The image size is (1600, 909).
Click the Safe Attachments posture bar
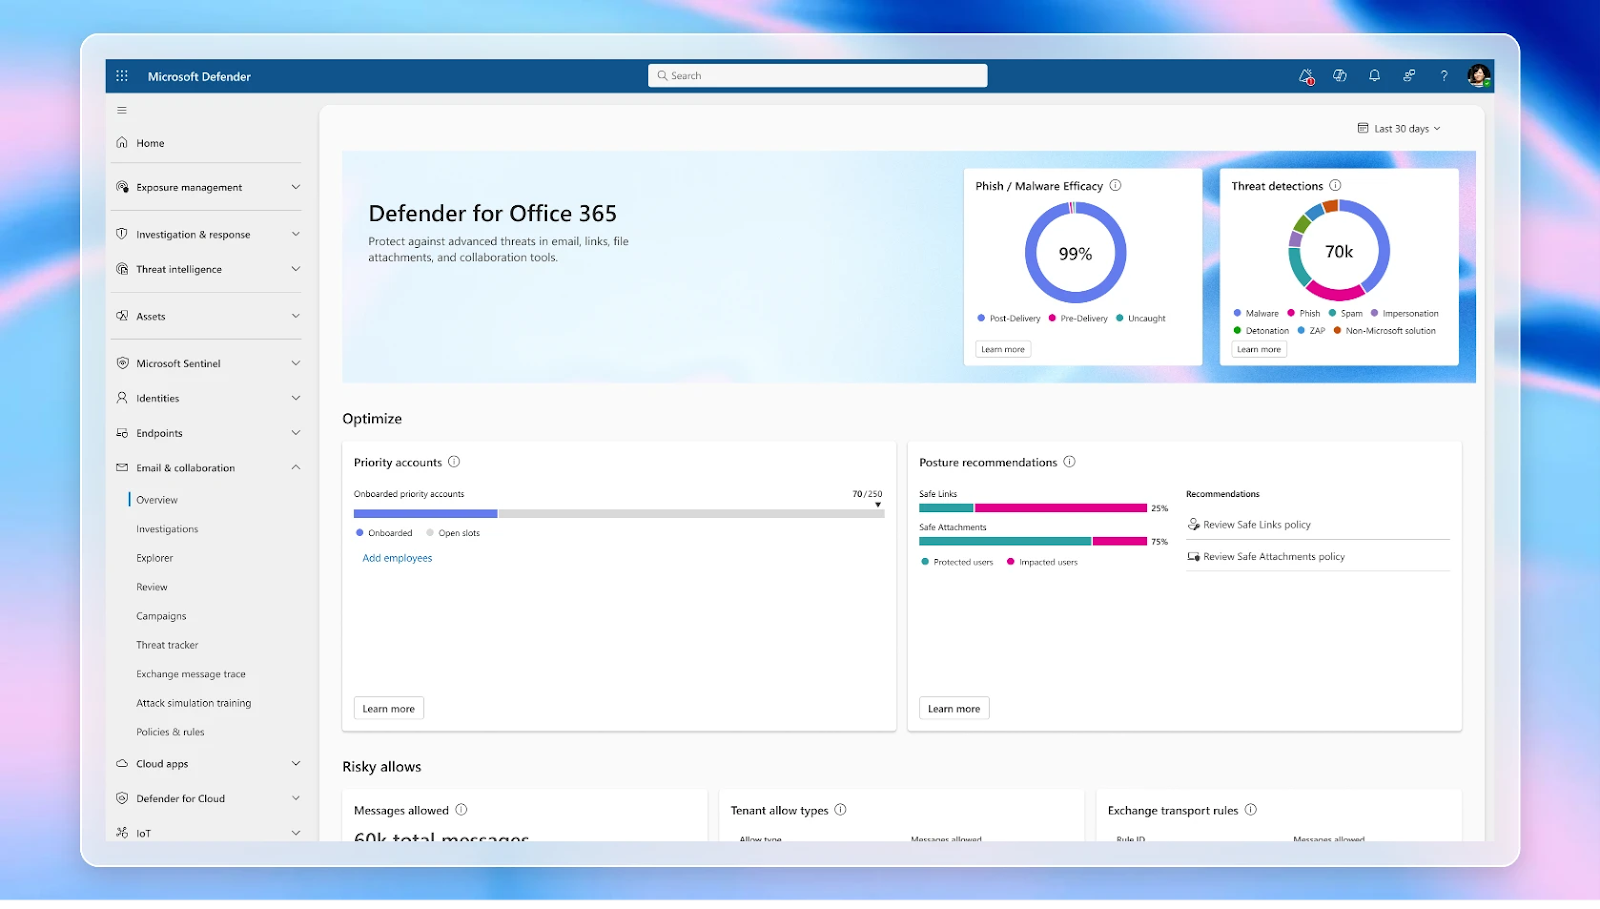tap(1033, 541)
